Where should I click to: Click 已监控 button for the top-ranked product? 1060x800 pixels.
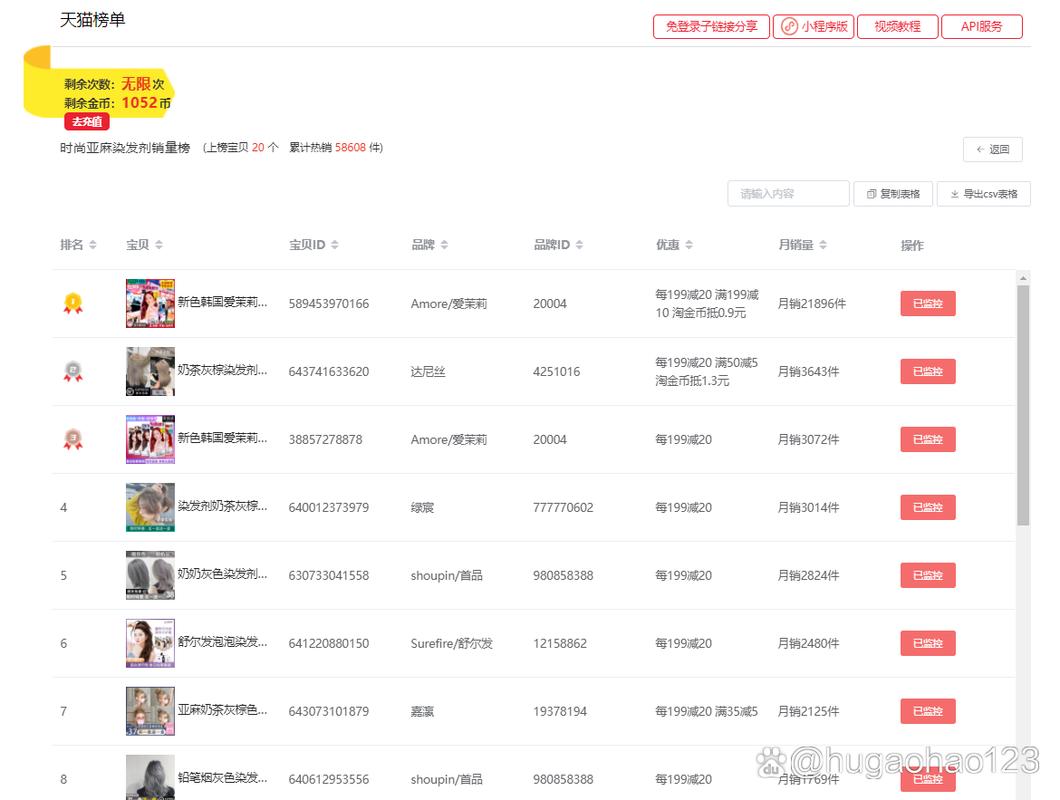pyautogui.click(x=927, y=303)
